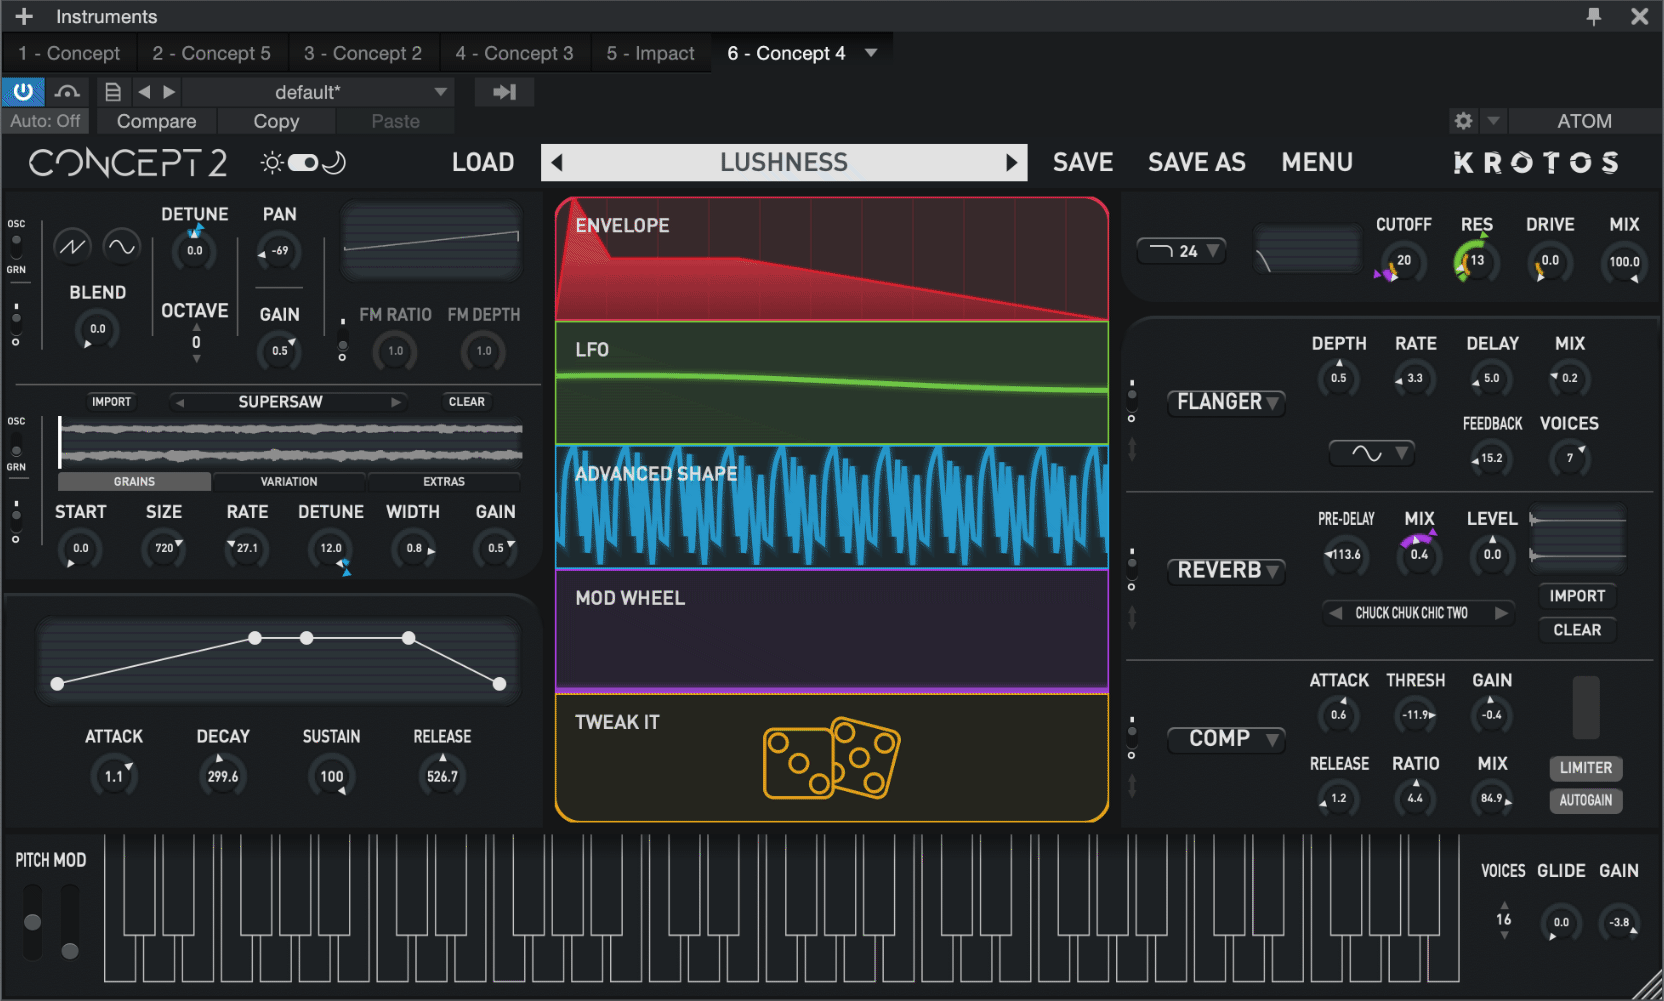Click next reverb impulse arrow after CHUCK CHUK CHIC TWO
Screen dimensions: 1664x1001
pyautogui.click(x=1501, y=613)
